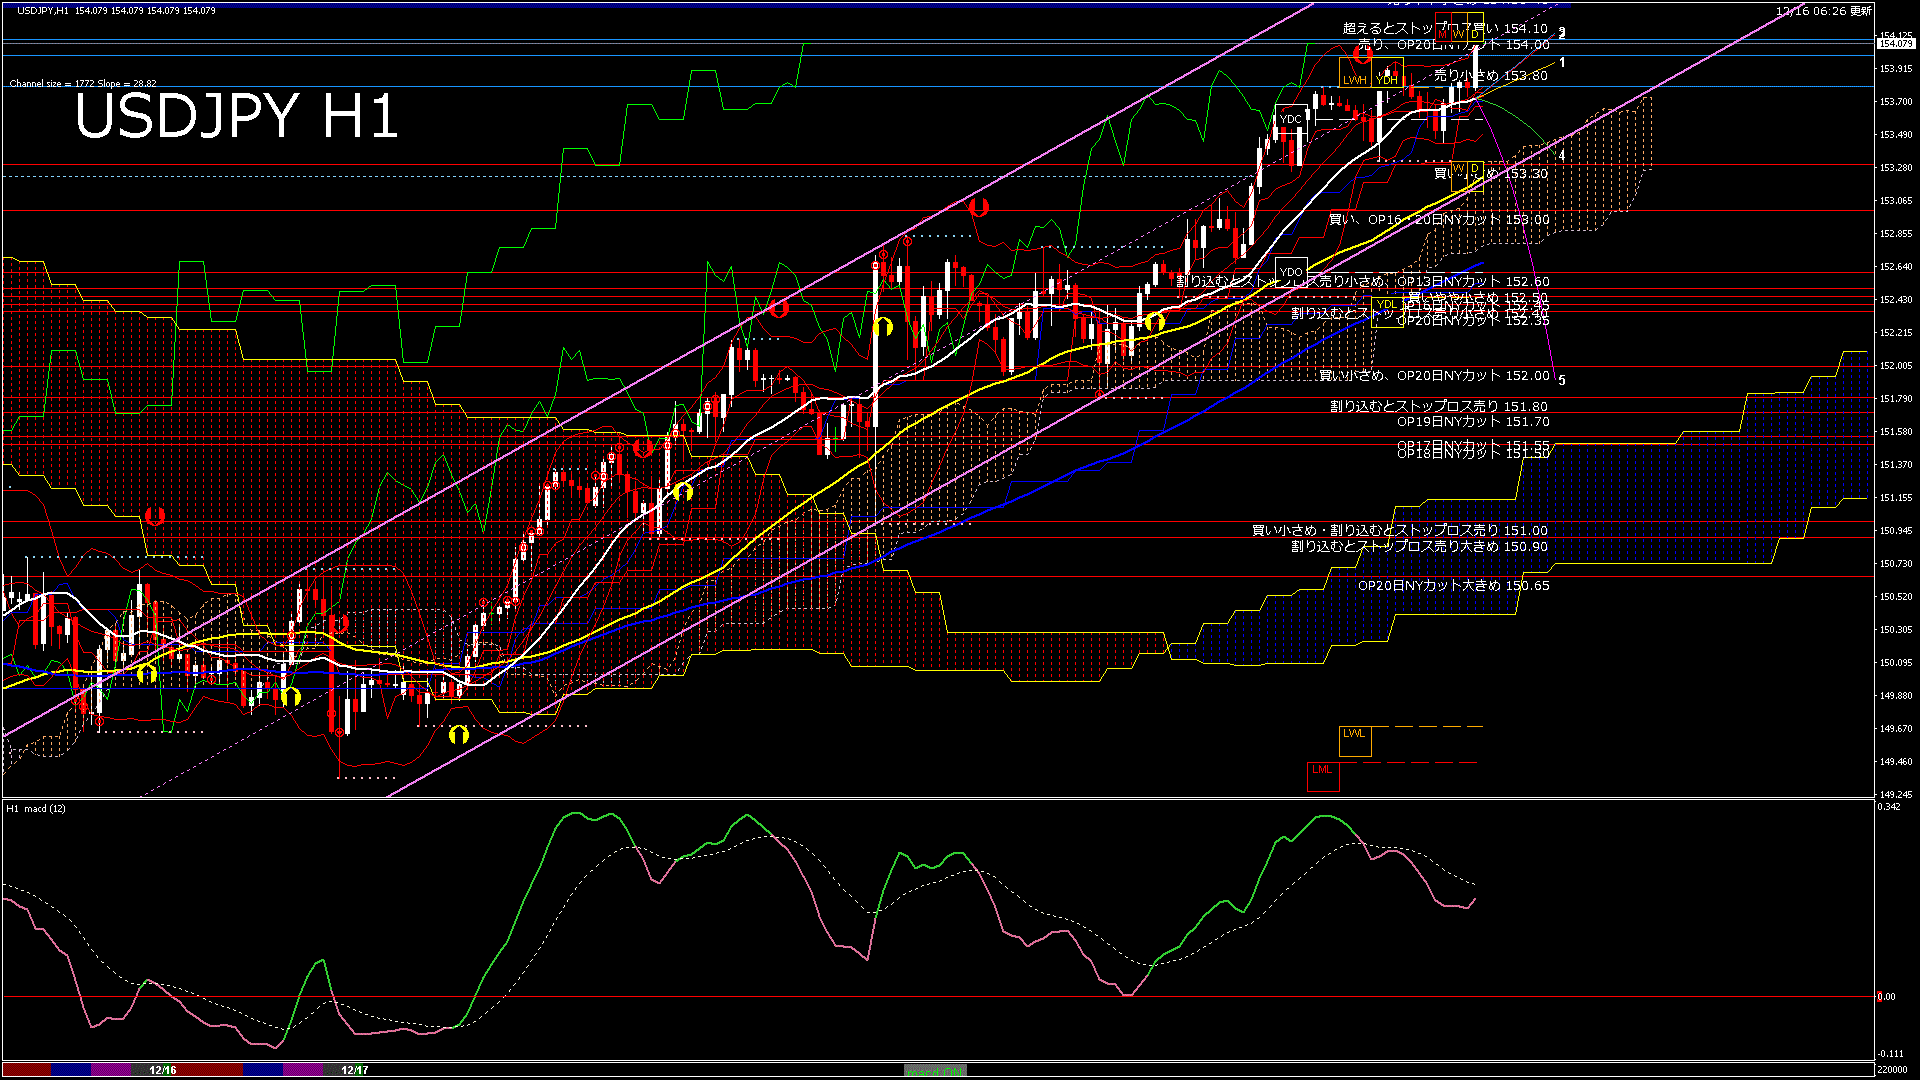Click the YDO label box
The image size is (1920, 1080).
pos(1291,272)
